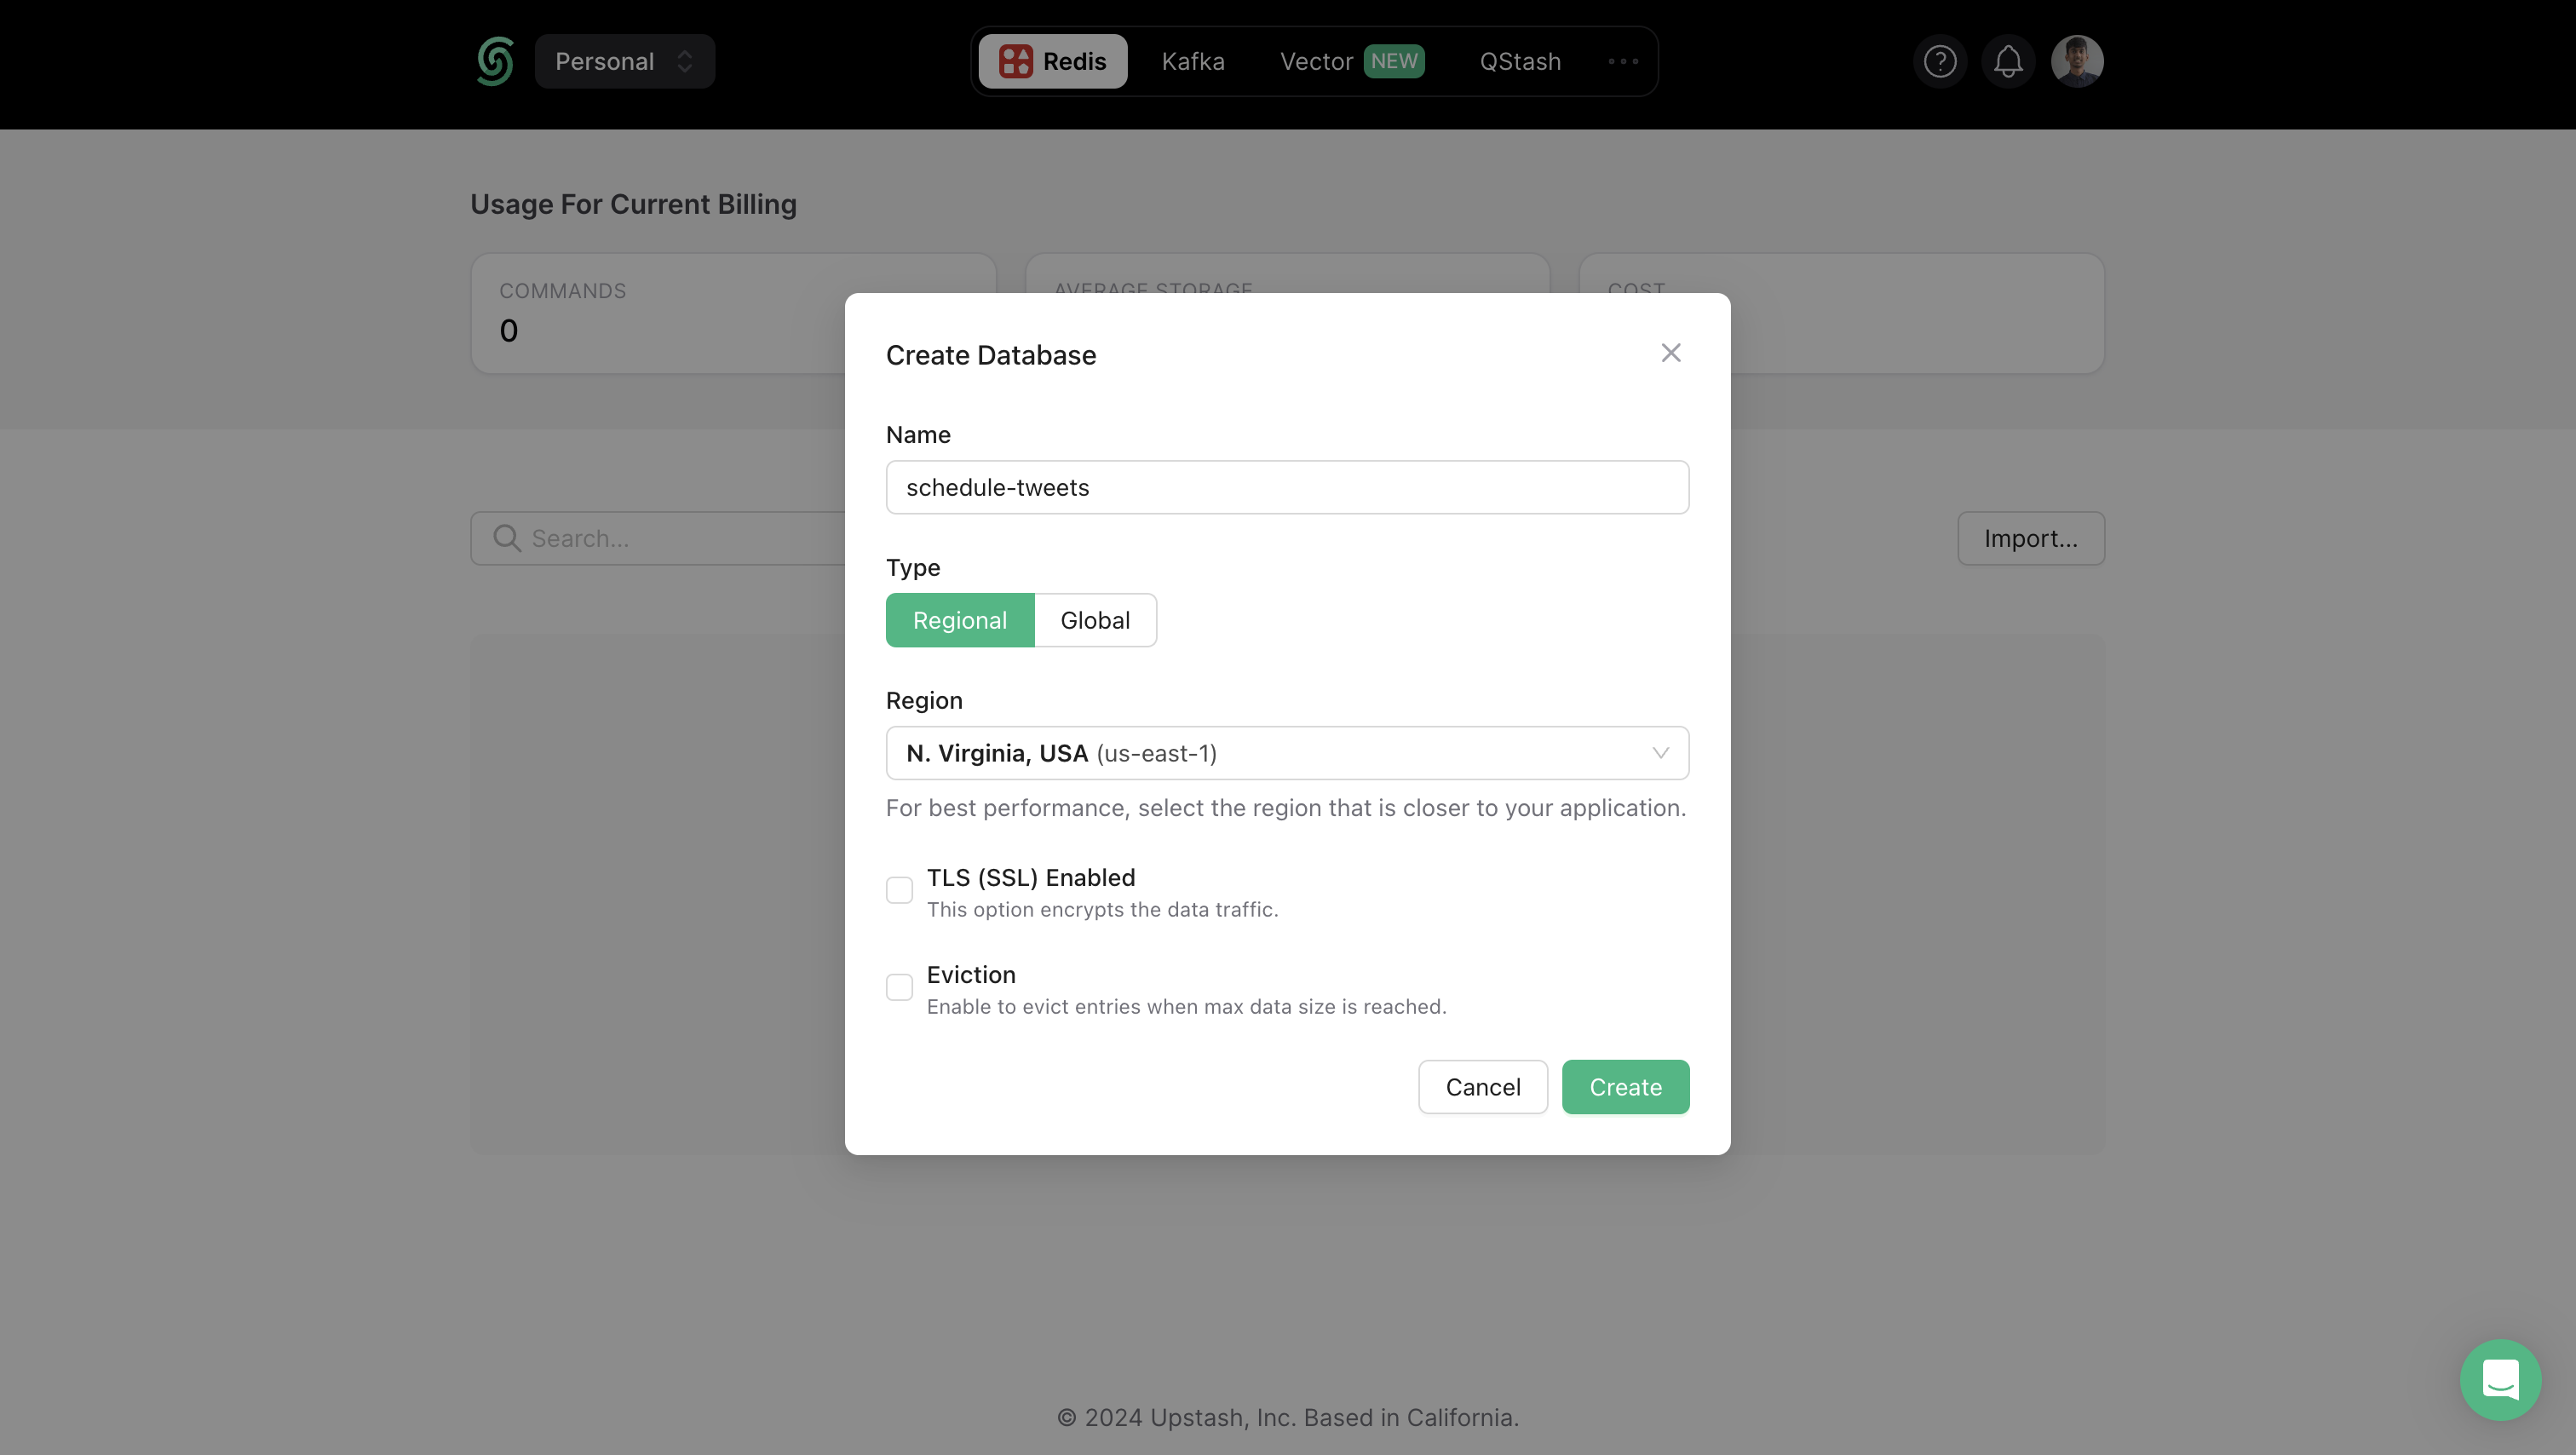Click the Redis product icon
The height and width of the screenshot is (1455, 2576).
click(x=1018, y=61)
